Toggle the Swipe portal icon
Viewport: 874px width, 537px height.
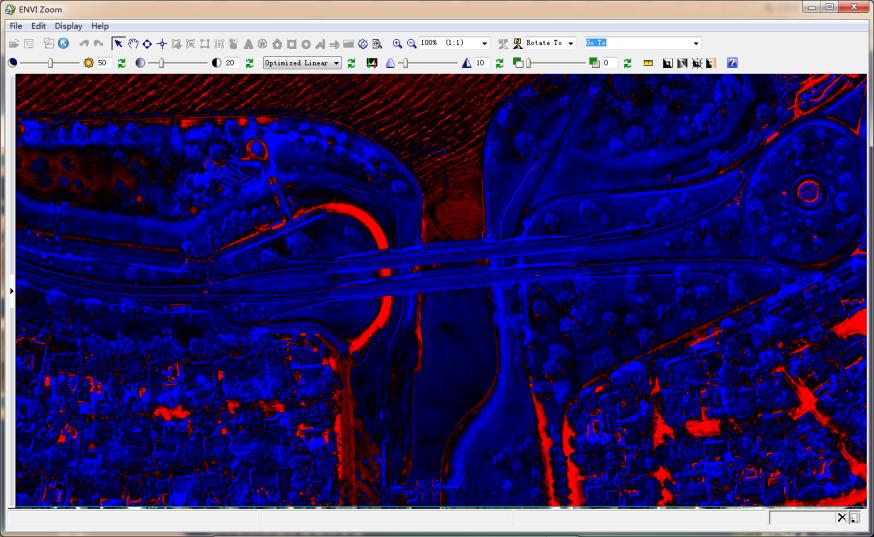(710, 63)
